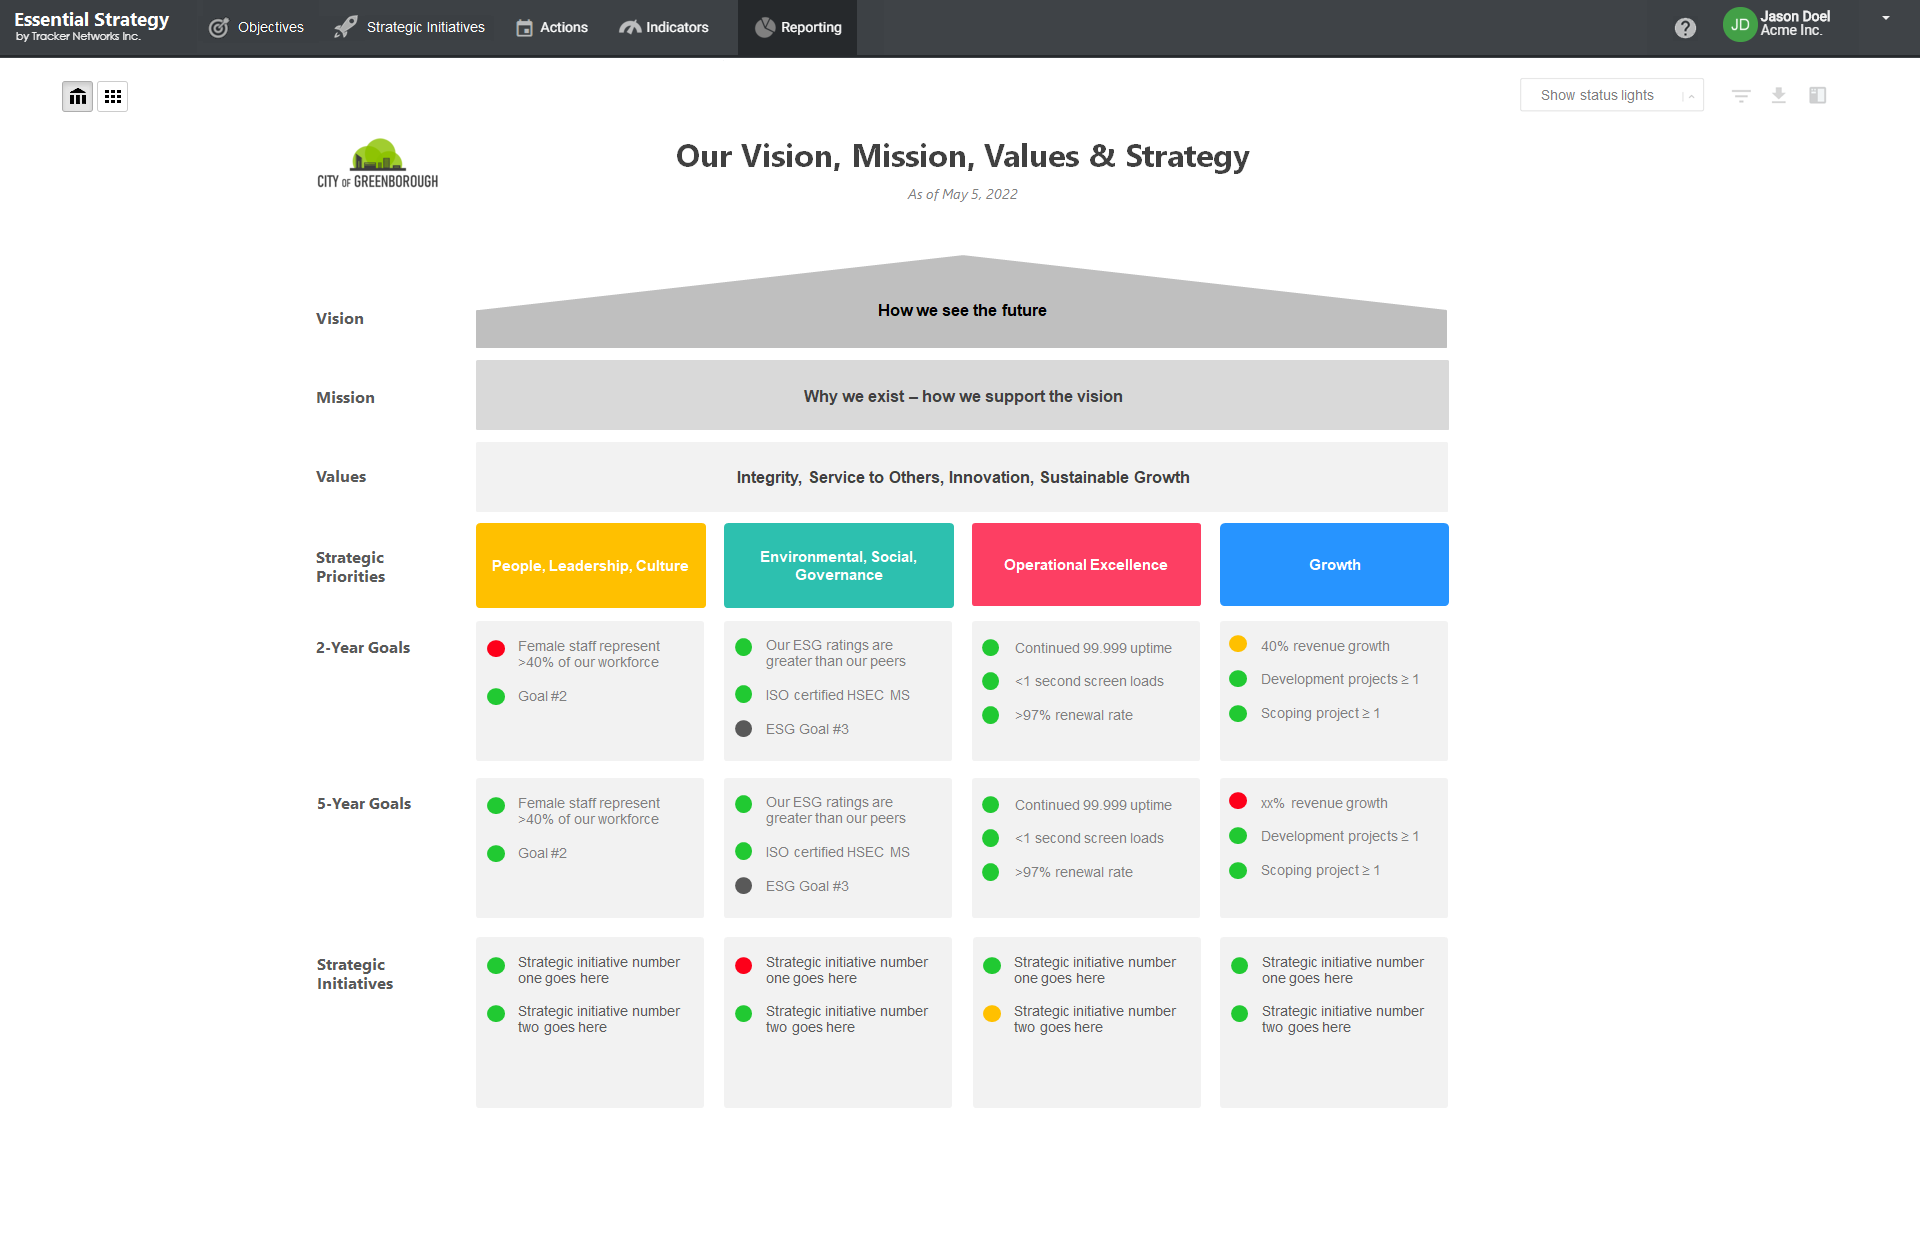Screen dimensions: 1920x1235
Task: Open the filter icon near Show status lights
Action: (1740, 95)
